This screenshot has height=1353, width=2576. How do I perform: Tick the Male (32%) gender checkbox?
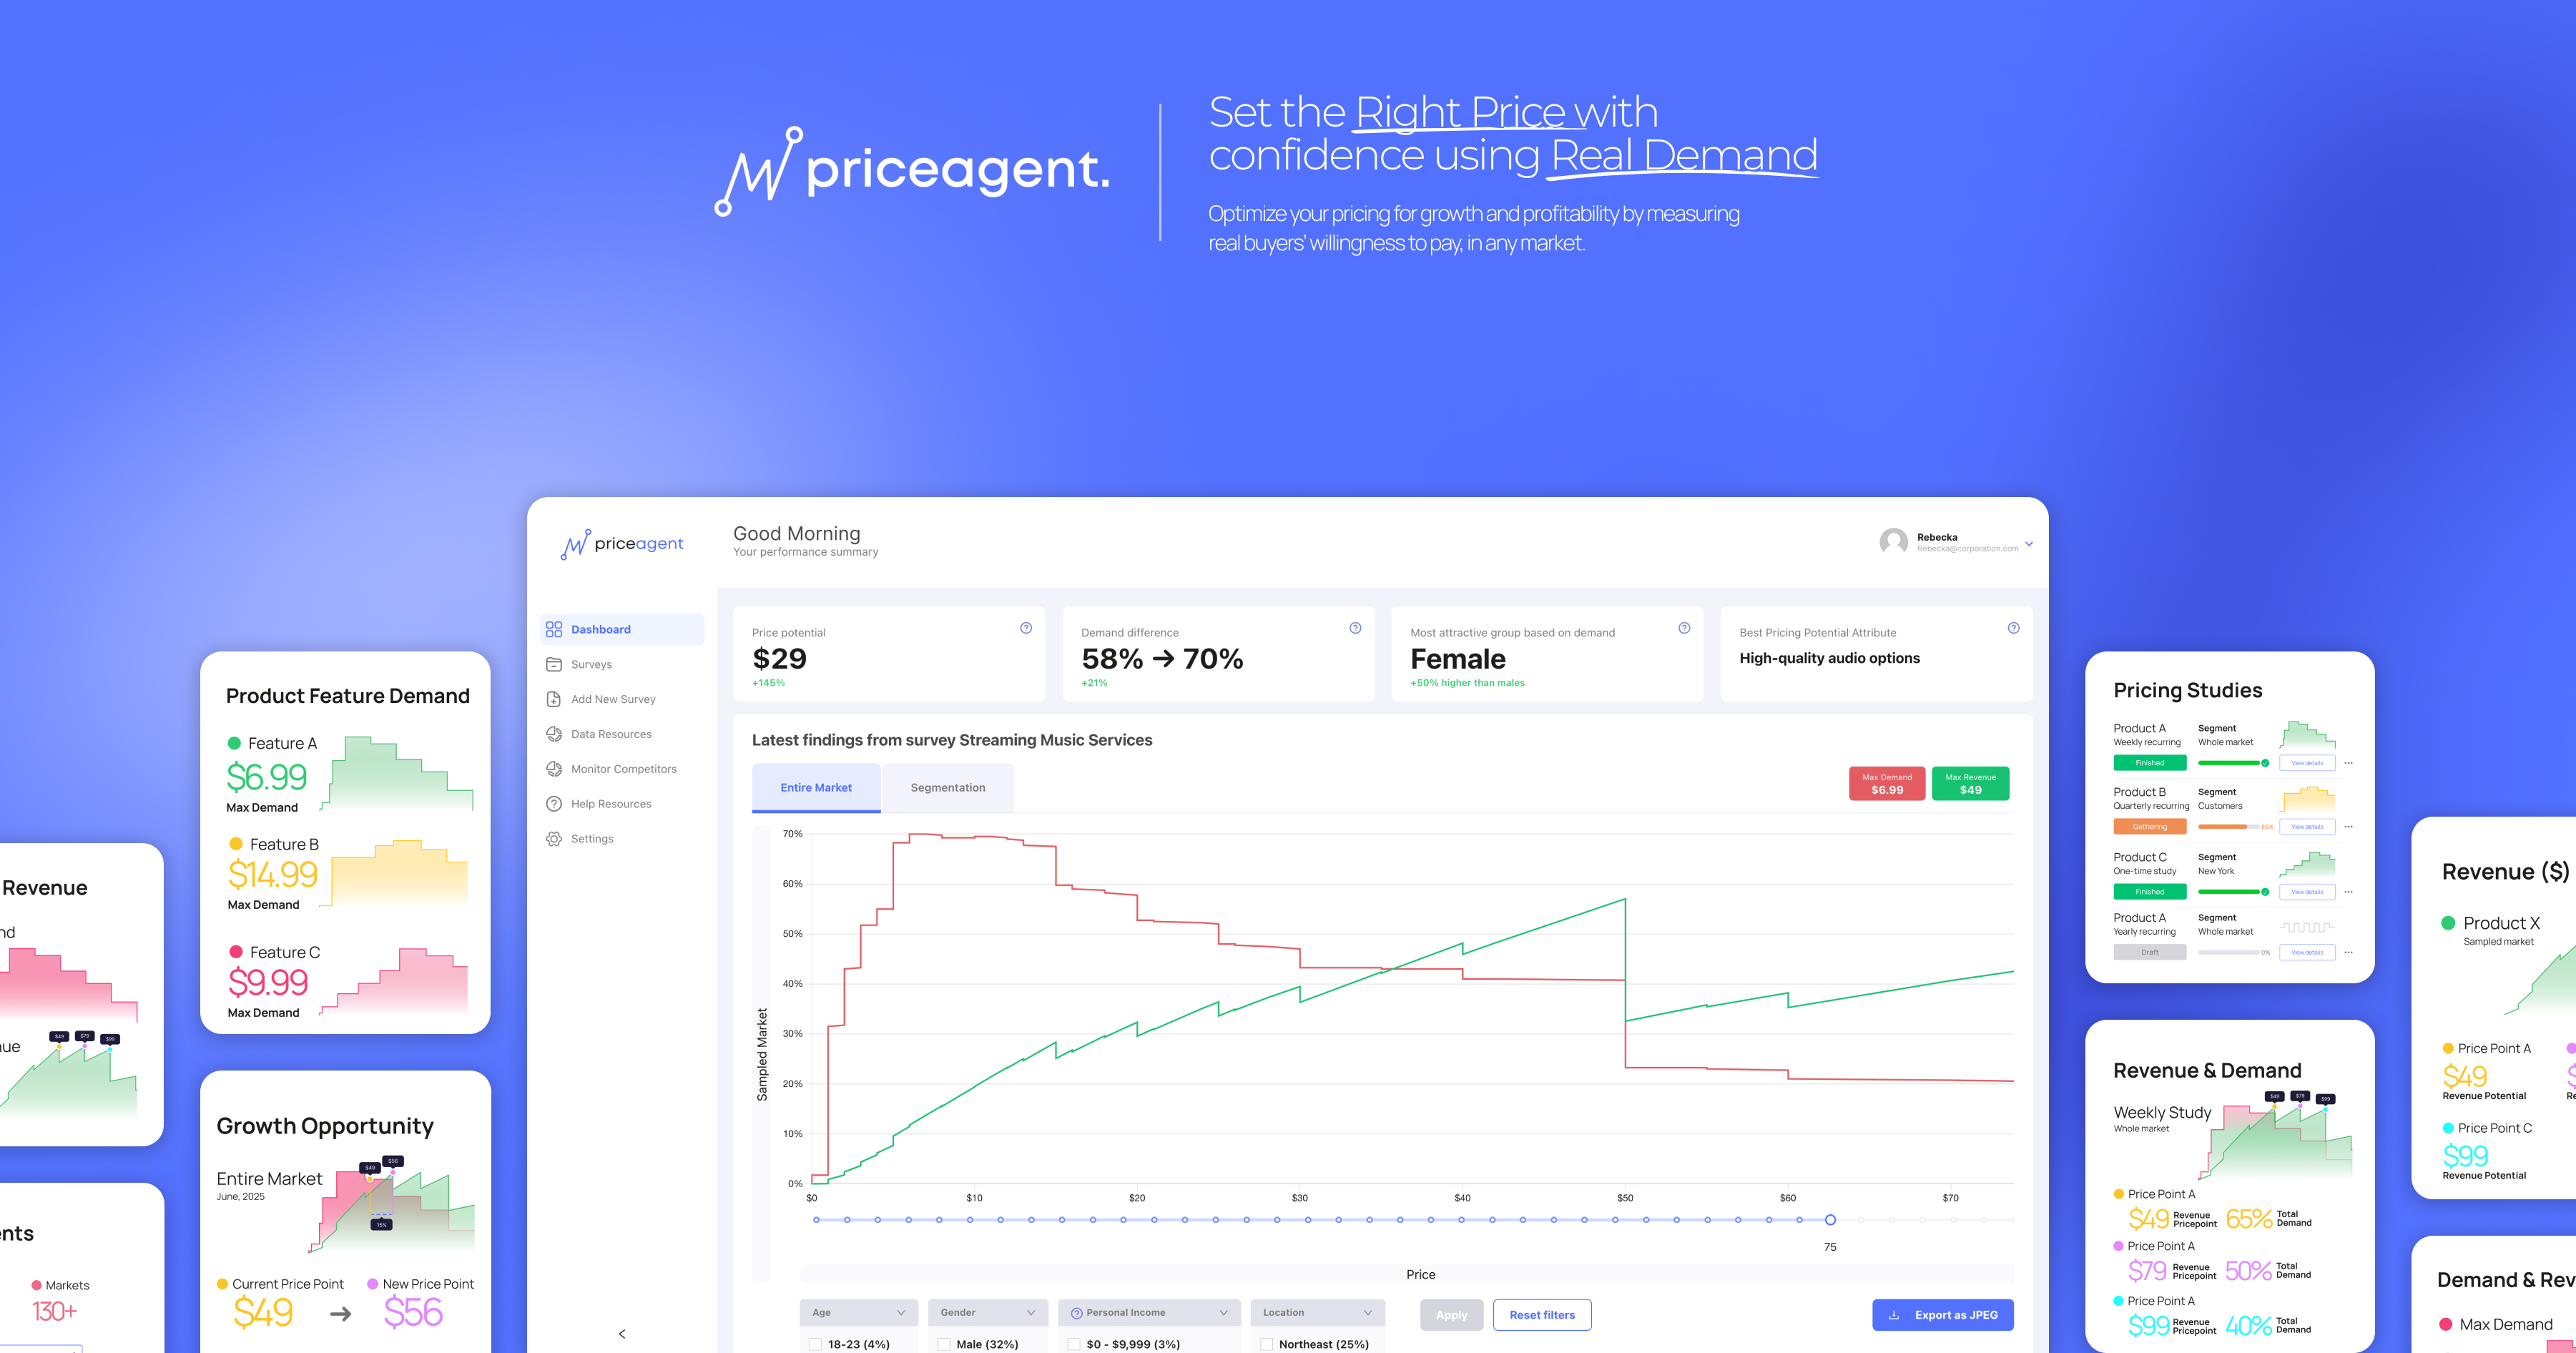point(944,1344)
